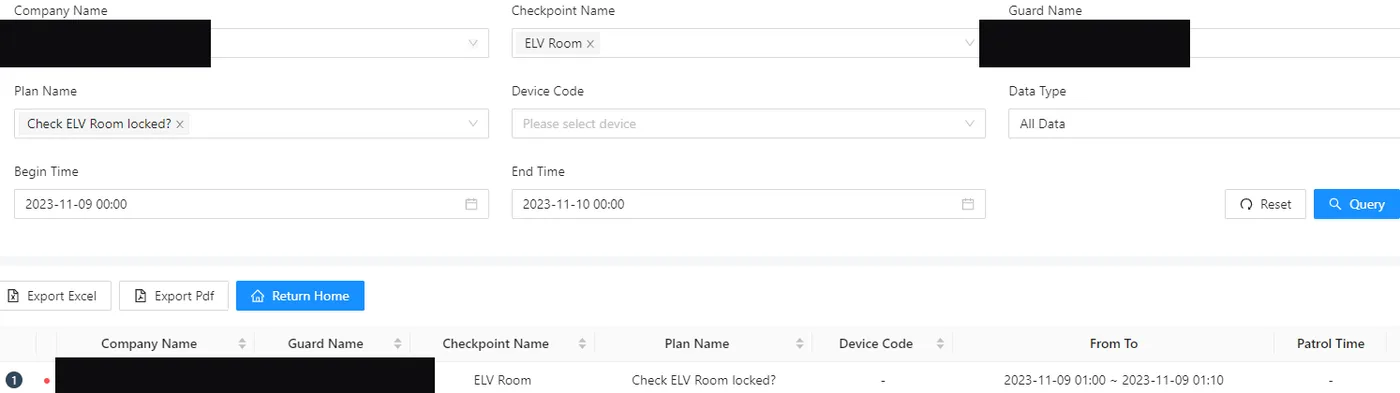Click Export Excel
Image resolution: width=1400 pixels, height=393 pixels.
[x=55, y=296]
